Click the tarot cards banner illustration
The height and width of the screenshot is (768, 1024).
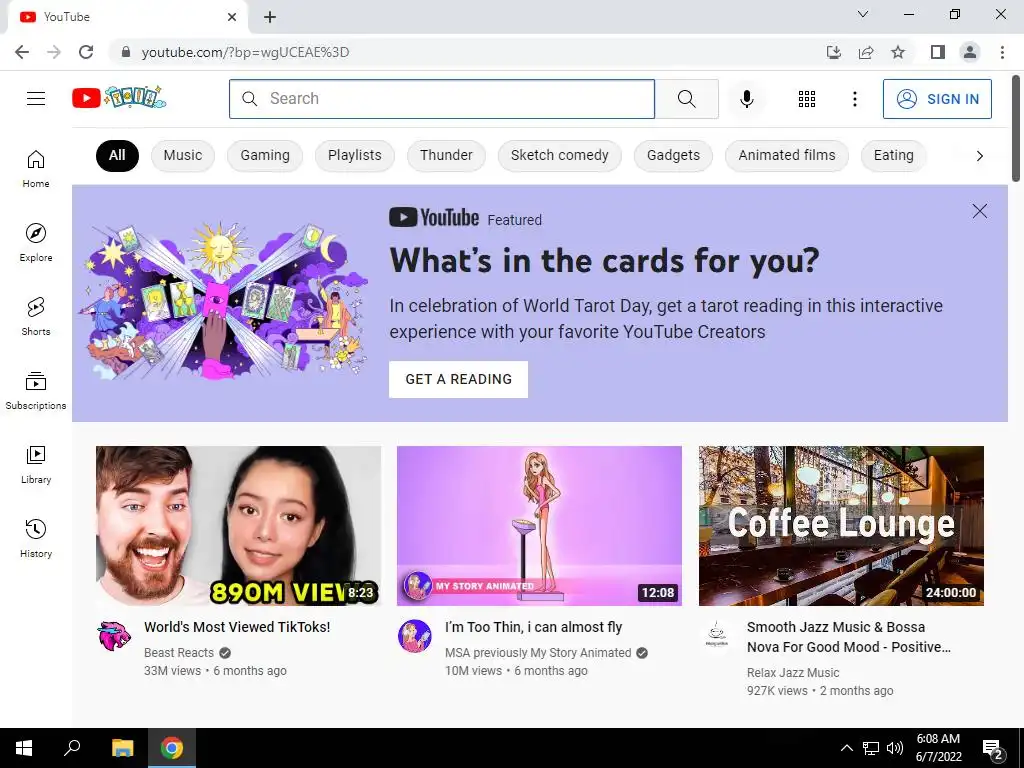[223, 301]
